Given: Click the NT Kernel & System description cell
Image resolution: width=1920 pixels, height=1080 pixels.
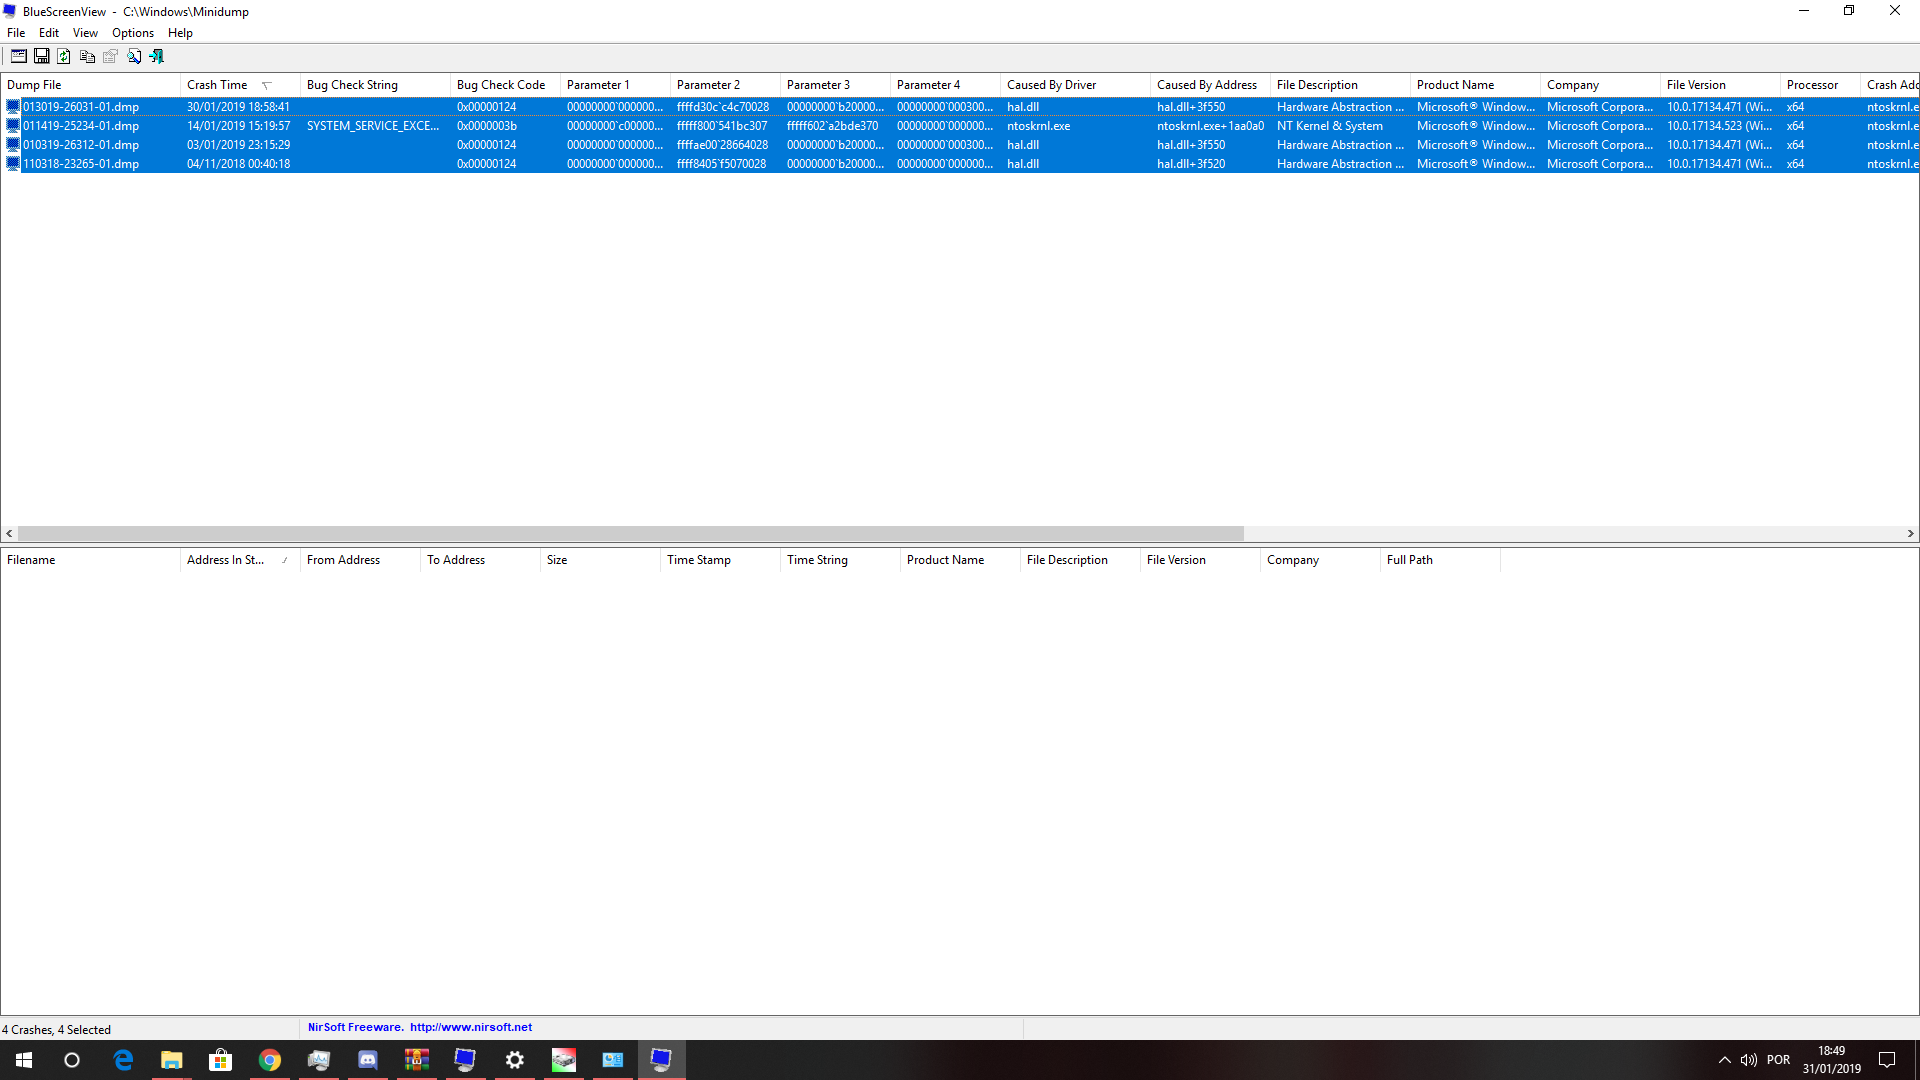Looking at the screenshot, I should [1330, 126].
